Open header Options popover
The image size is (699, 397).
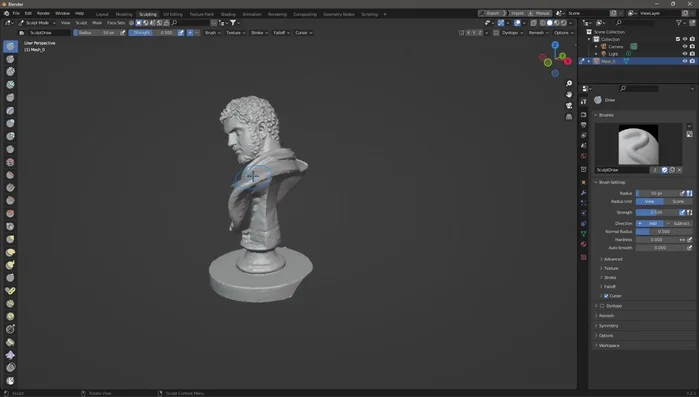pyautogui.click(x=563, y=33)
